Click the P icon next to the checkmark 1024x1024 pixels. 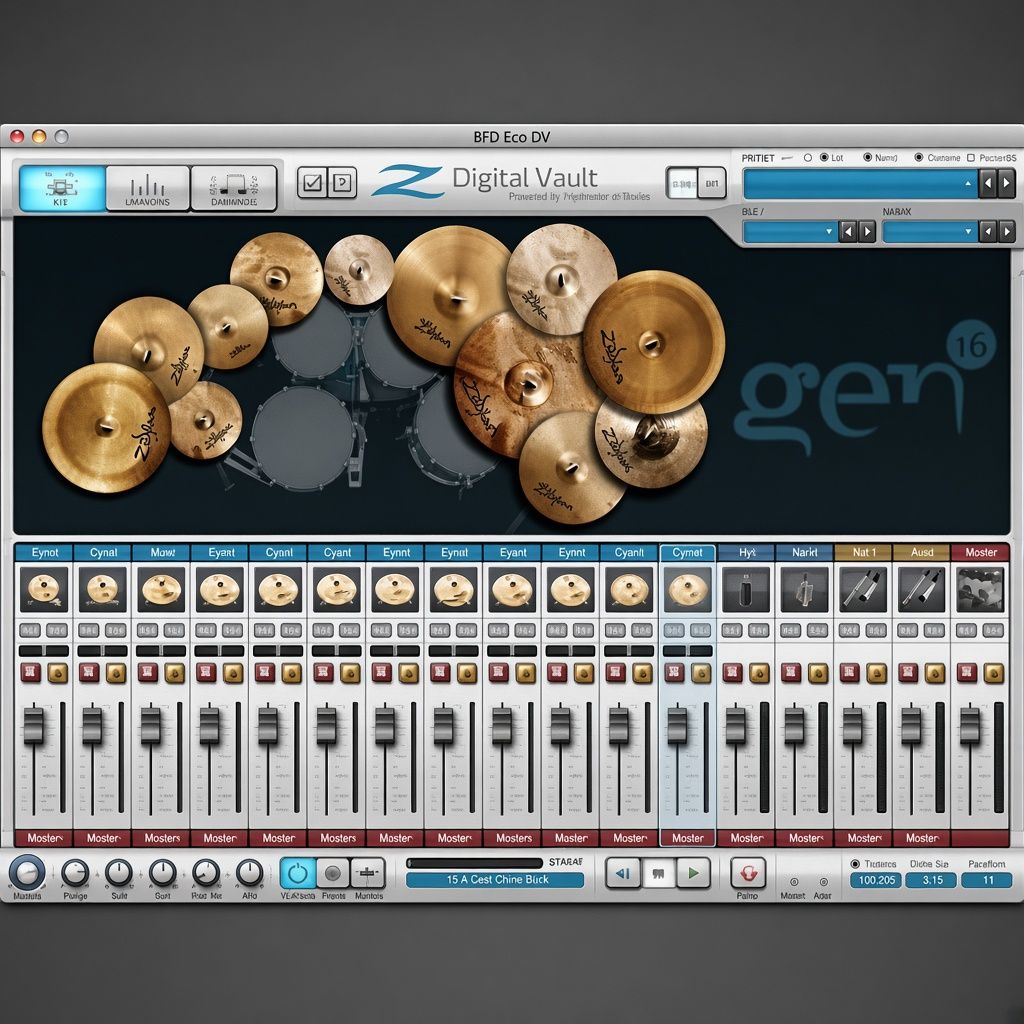tap(342, 182)
